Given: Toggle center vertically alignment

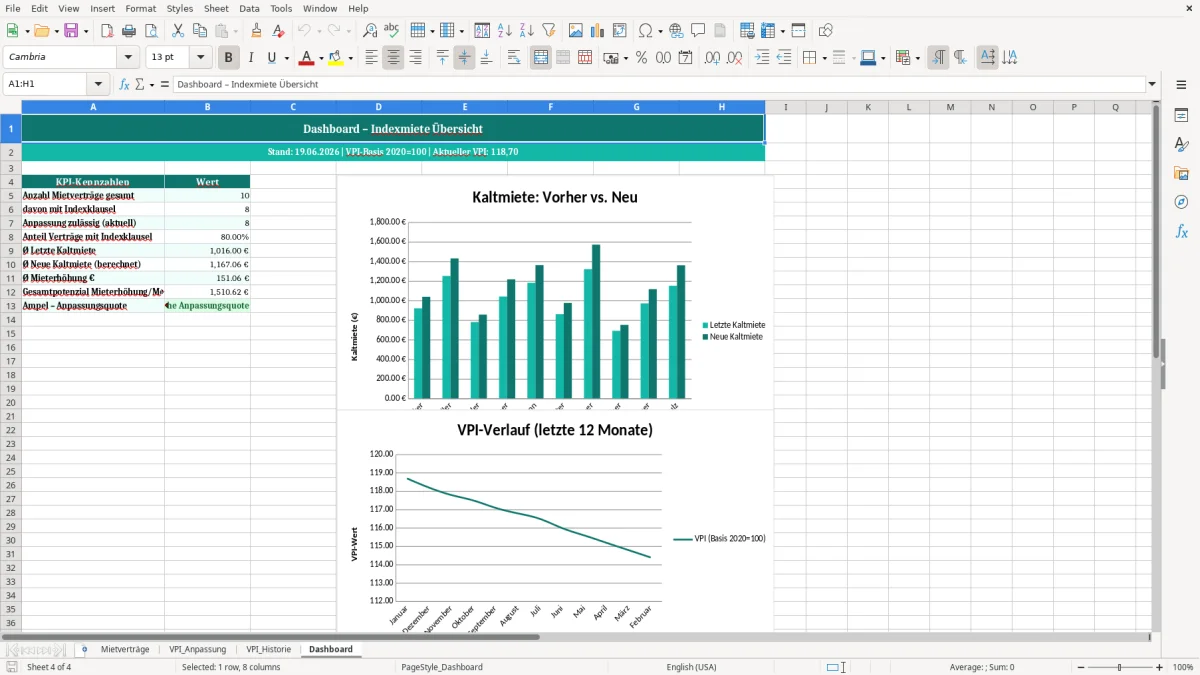Looking at the screenshot, I should [464, 58].
